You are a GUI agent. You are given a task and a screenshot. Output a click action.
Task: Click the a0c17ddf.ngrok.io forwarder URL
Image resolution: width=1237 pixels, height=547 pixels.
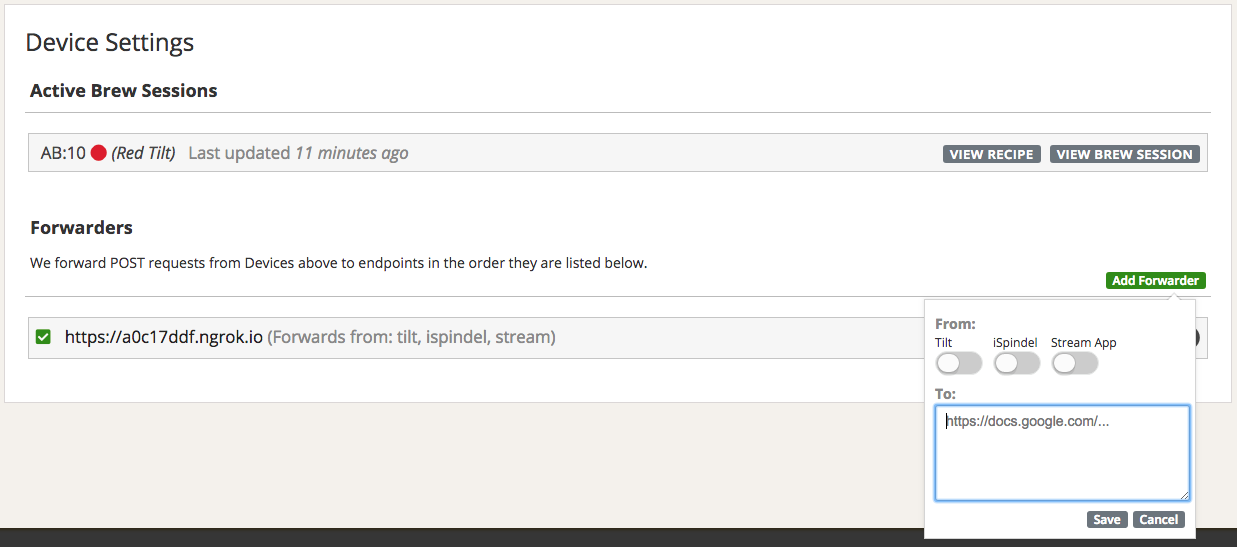(x=164, y=337)
